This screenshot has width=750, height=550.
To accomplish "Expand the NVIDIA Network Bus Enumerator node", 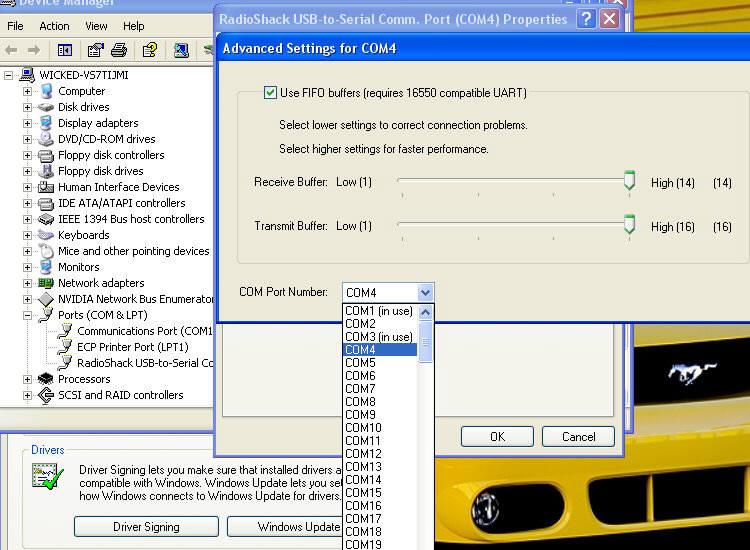I will (27, 299).
